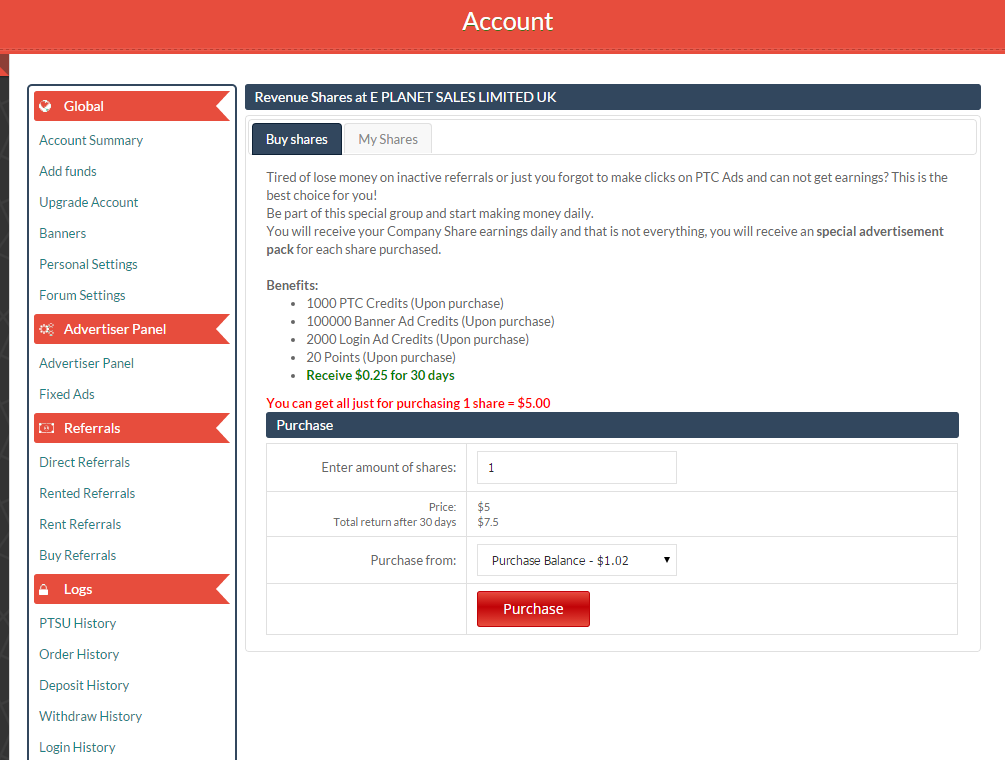Click the Global section header
The height and width of the screenshot is (760, 1005).
pyautogui.click(x=131, y=106)
